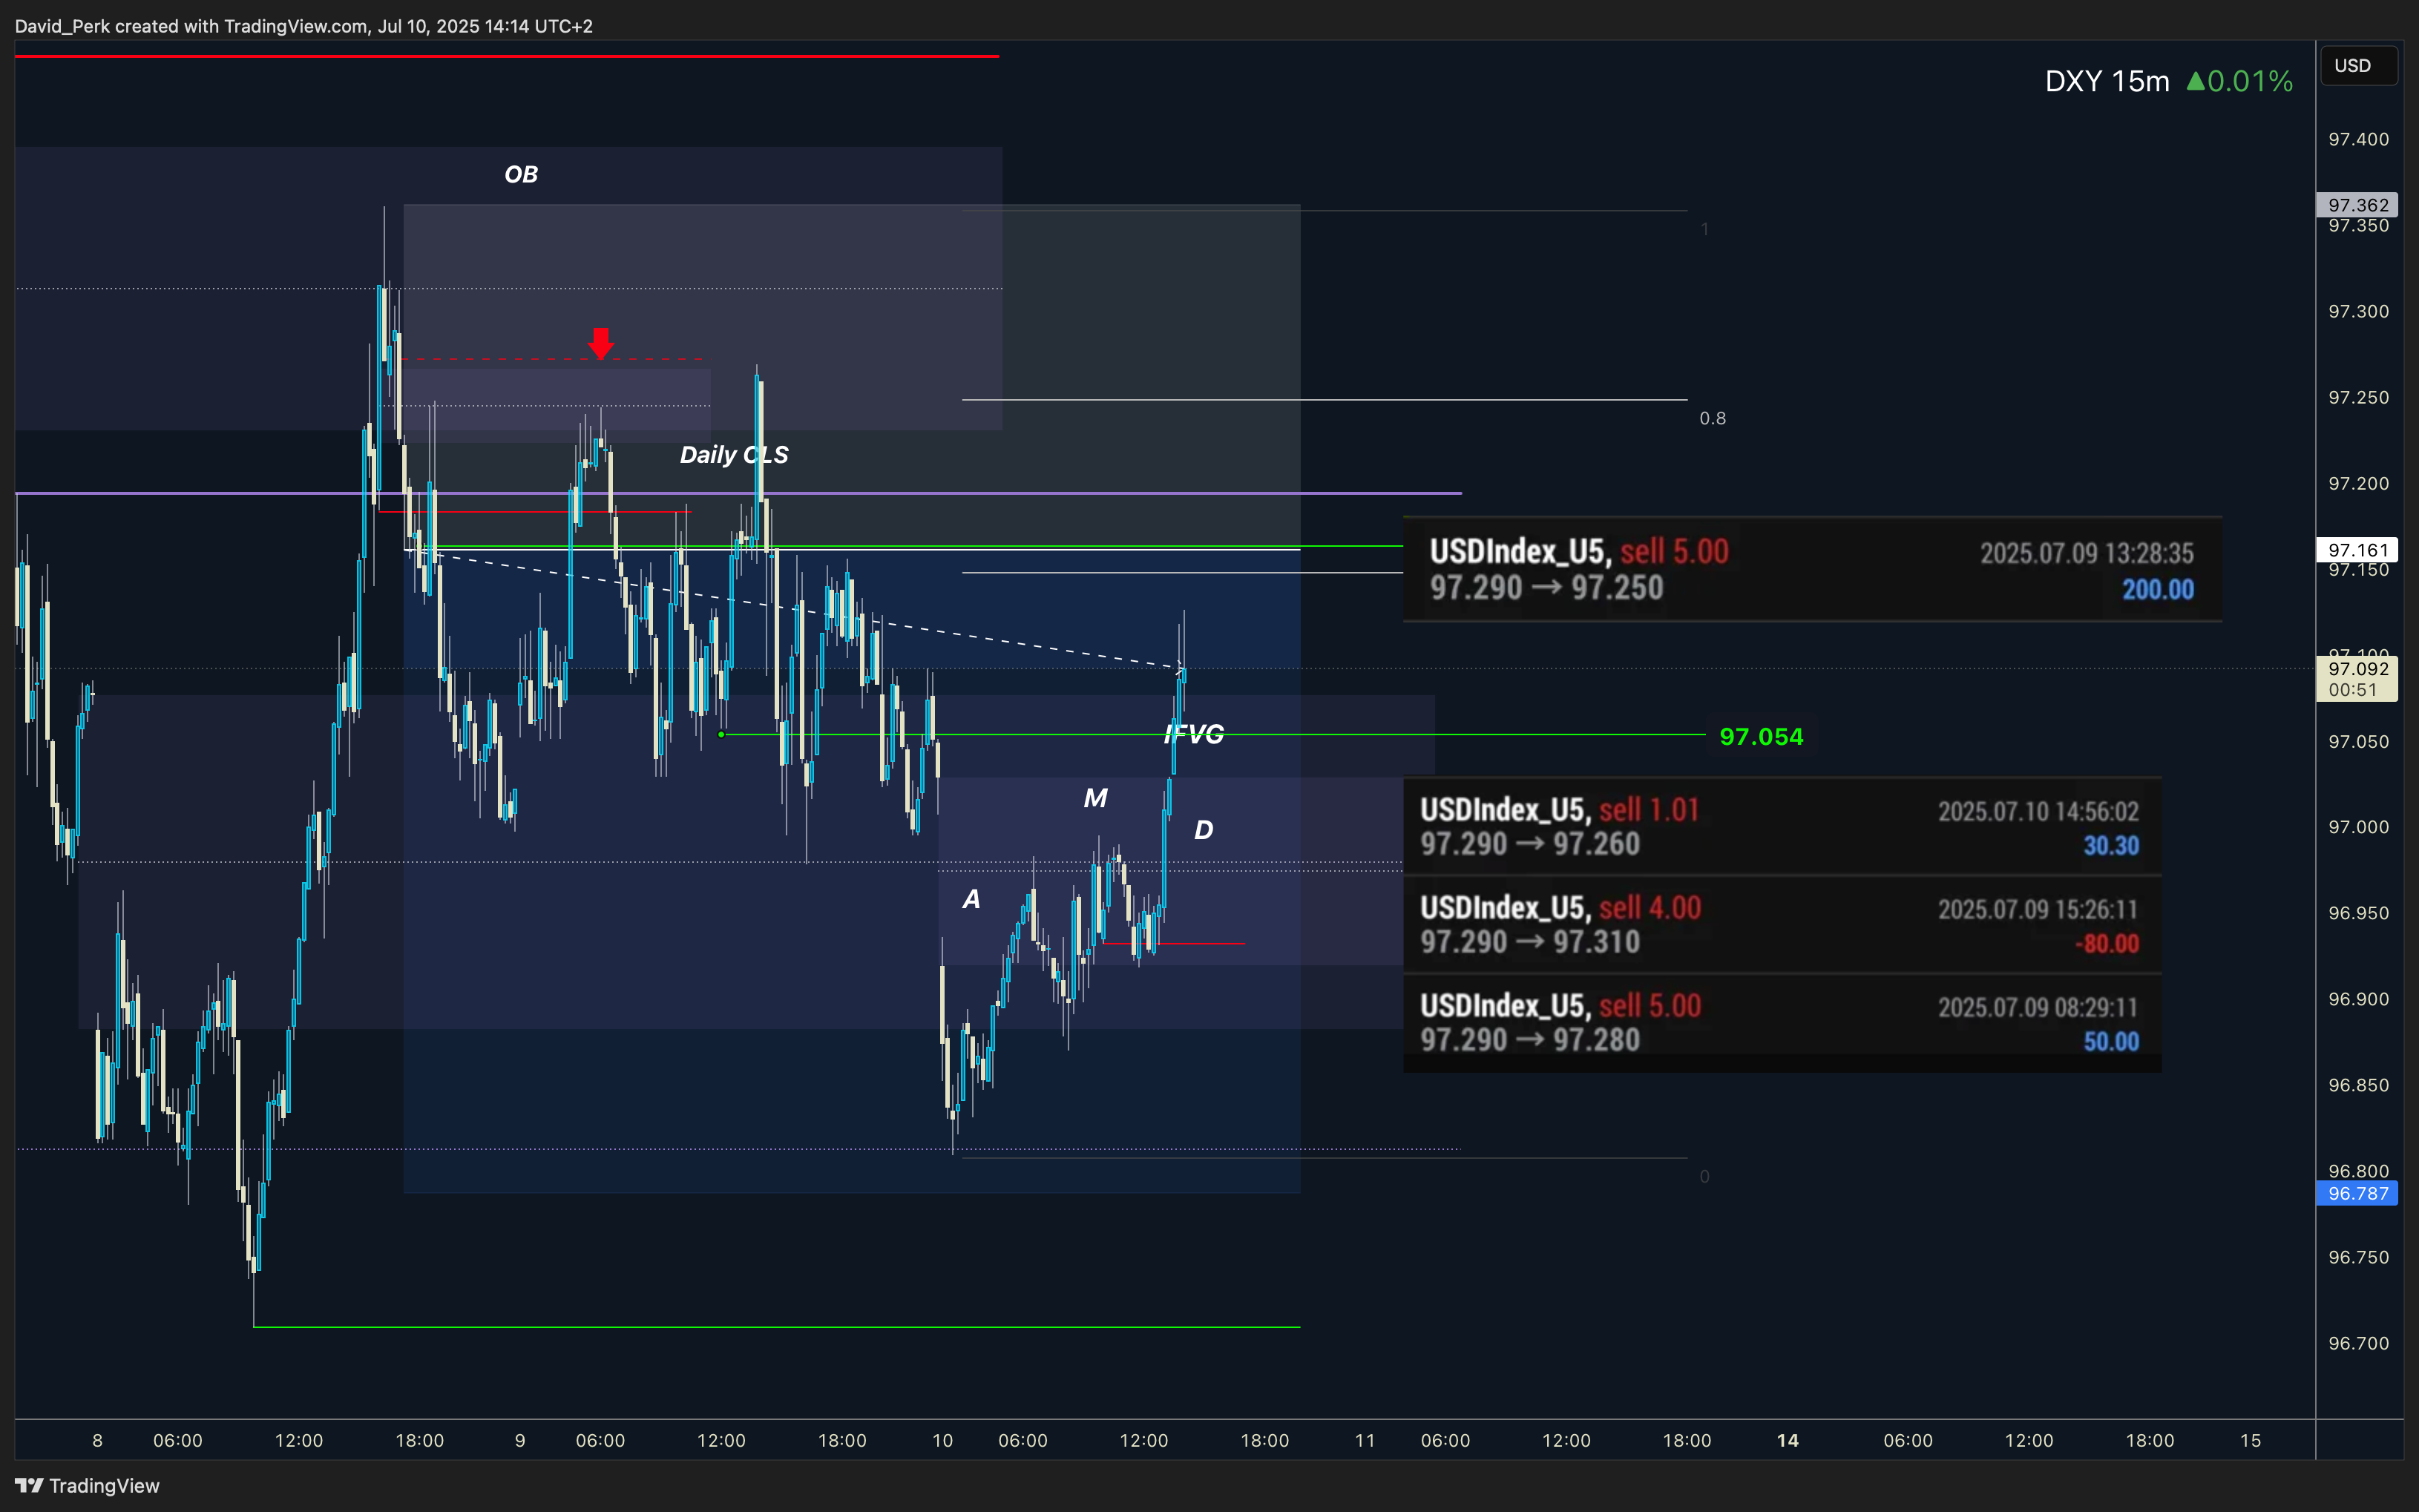
Task: Click the 96.950 price axis label
Action: tap(2358, 913)
